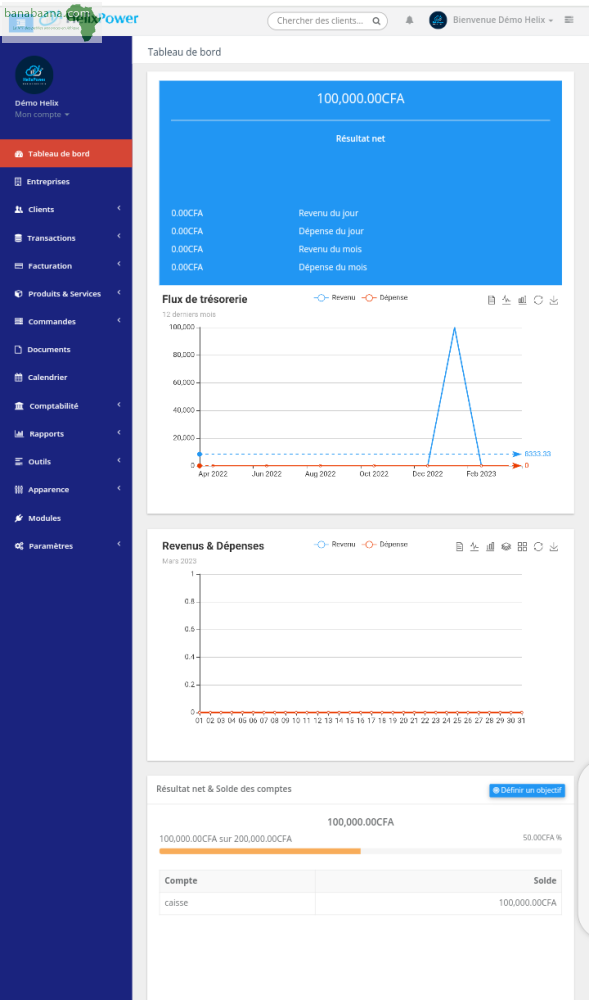Open Bienvenue Démo Helix user dropdown
Image resolution: width=589 pixels, height=1000 pixels.
coord(502,20)
